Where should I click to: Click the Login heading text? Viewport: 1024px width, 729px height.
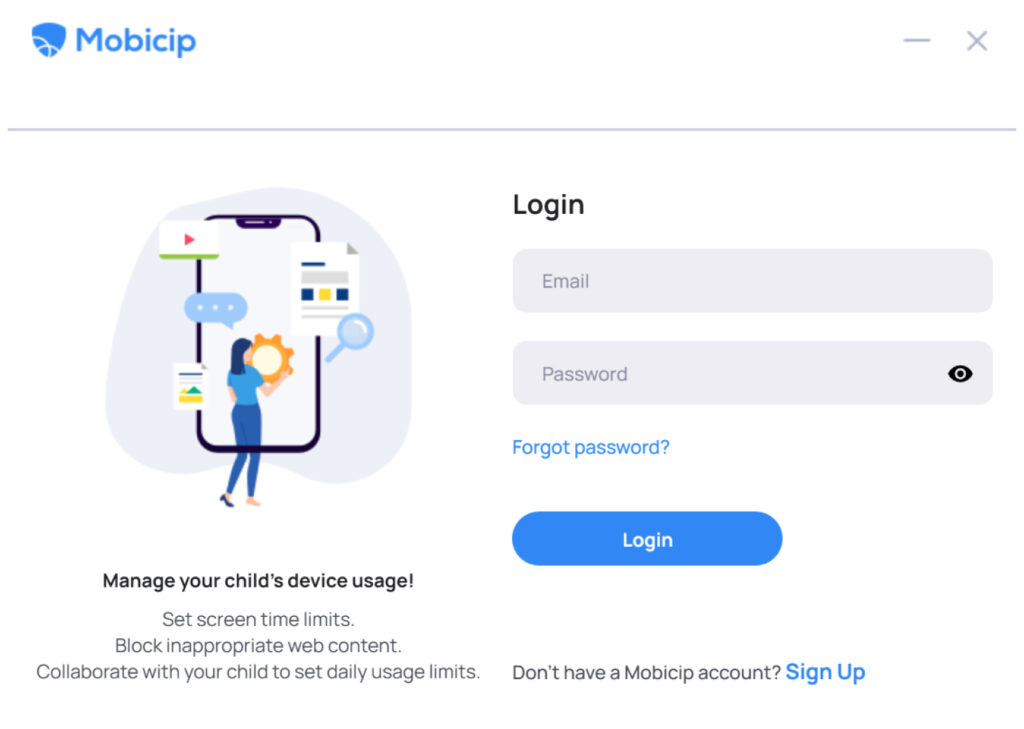tap(548, 205)
